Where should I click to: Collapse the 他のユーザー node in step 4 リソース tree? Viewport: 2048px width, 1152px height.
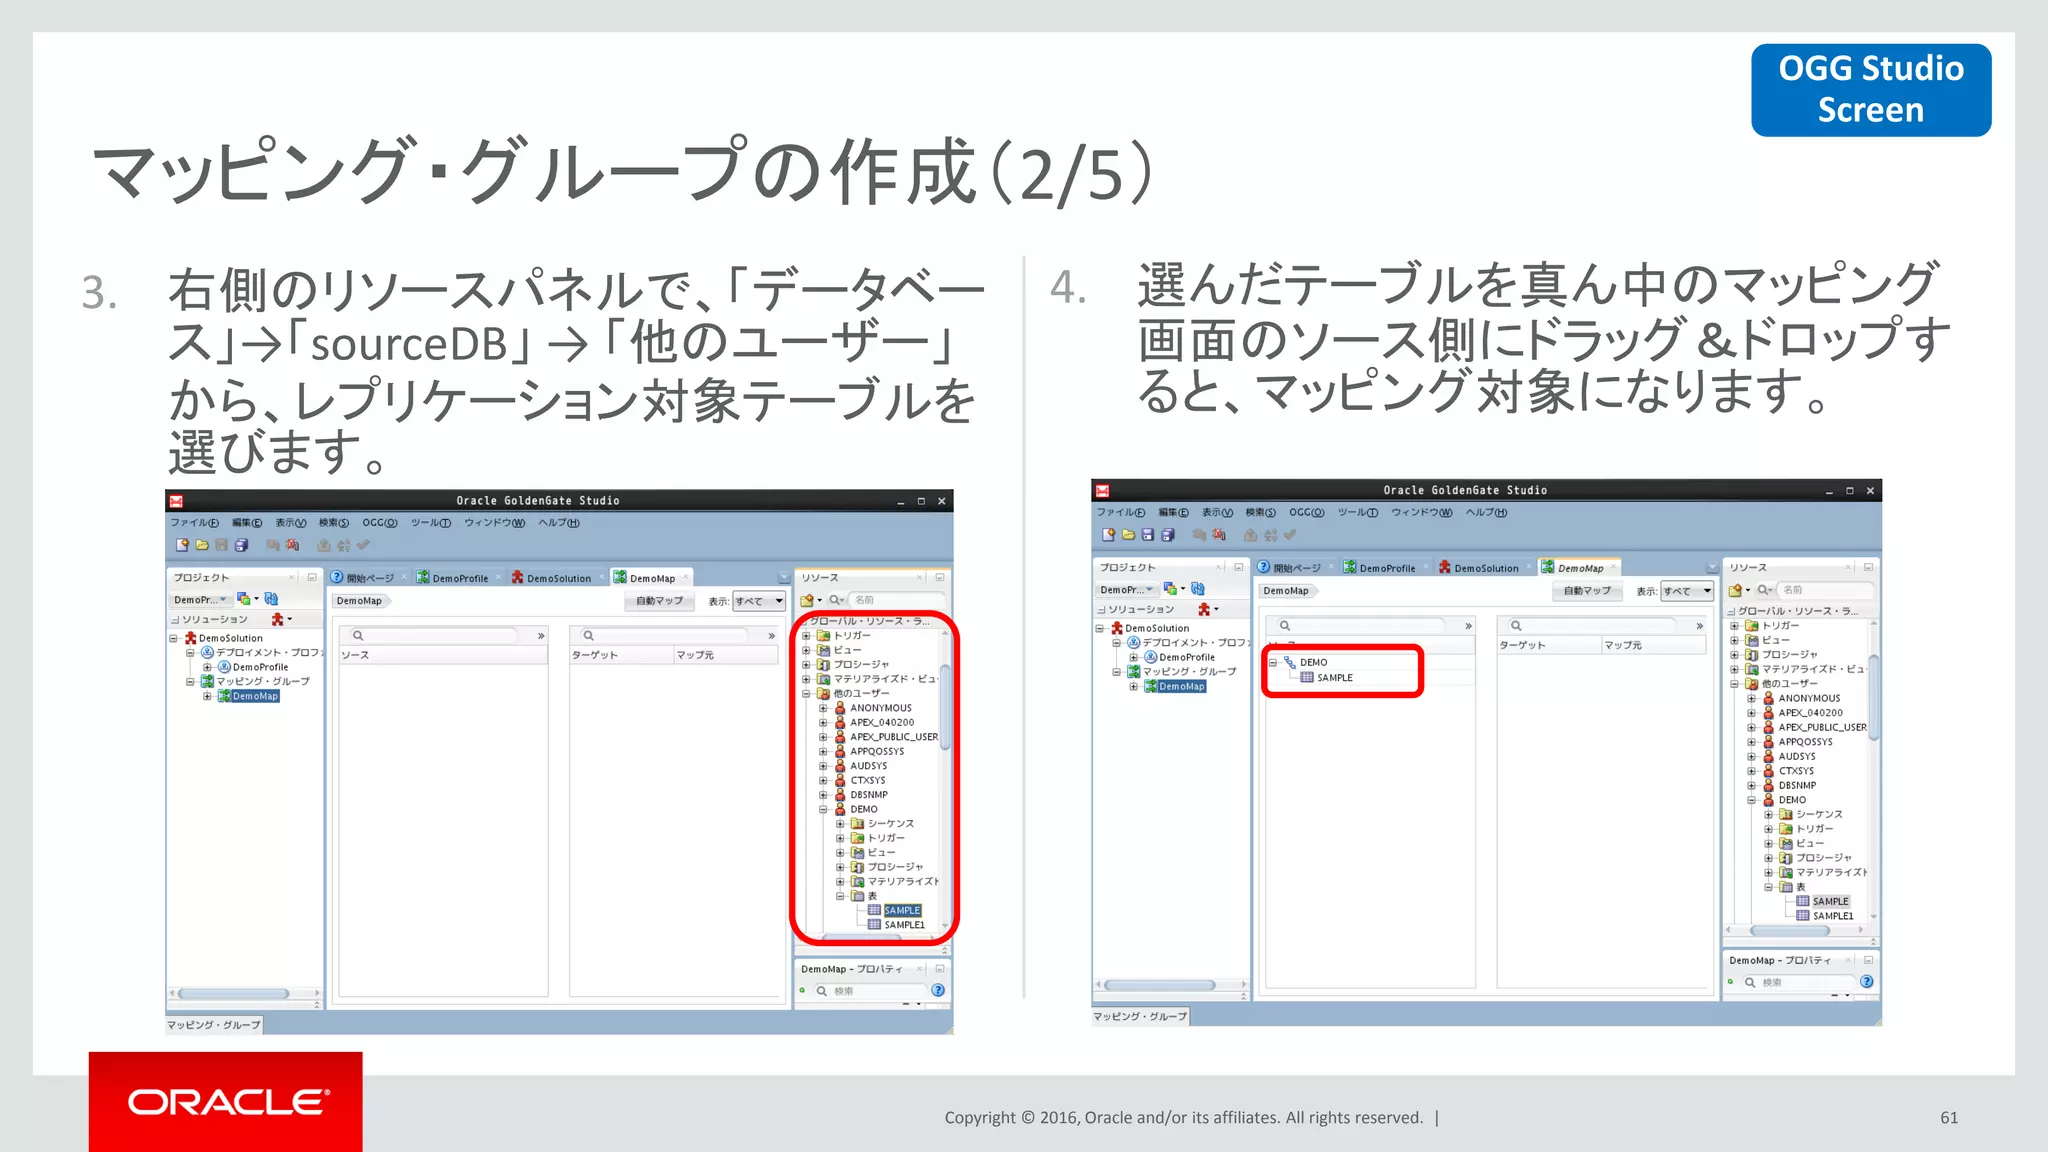1734,684
